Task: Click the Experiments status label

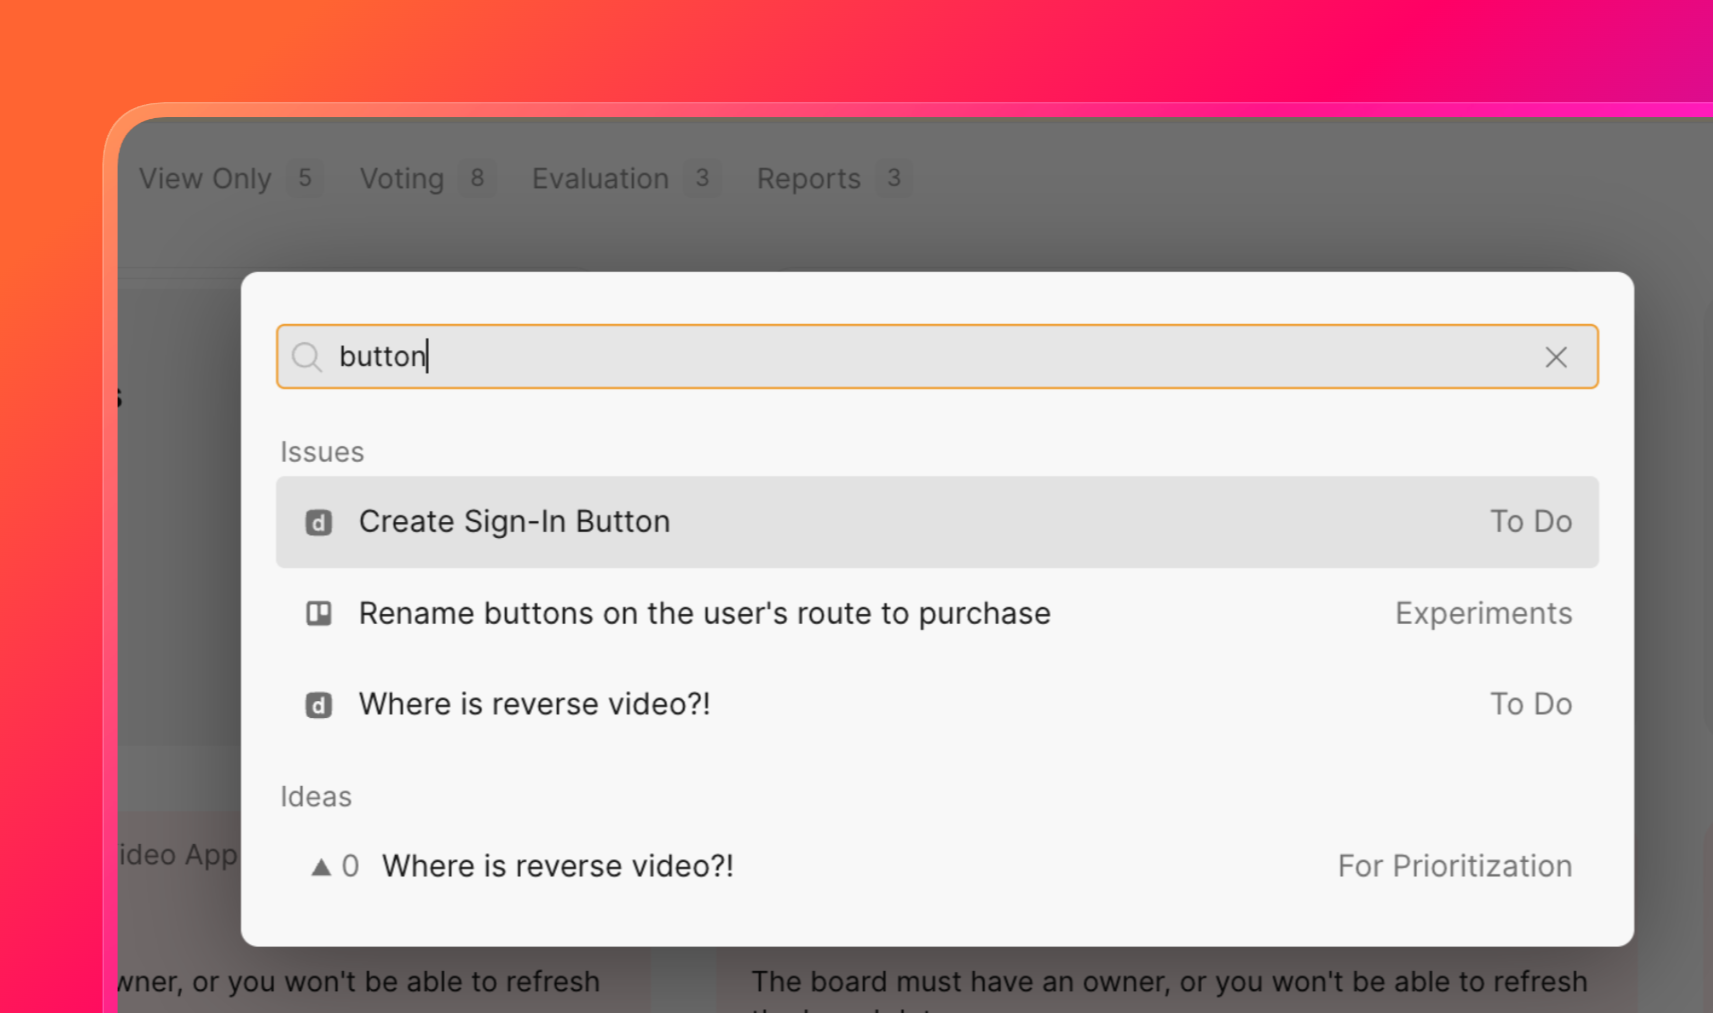Action: coord(1484,613)
